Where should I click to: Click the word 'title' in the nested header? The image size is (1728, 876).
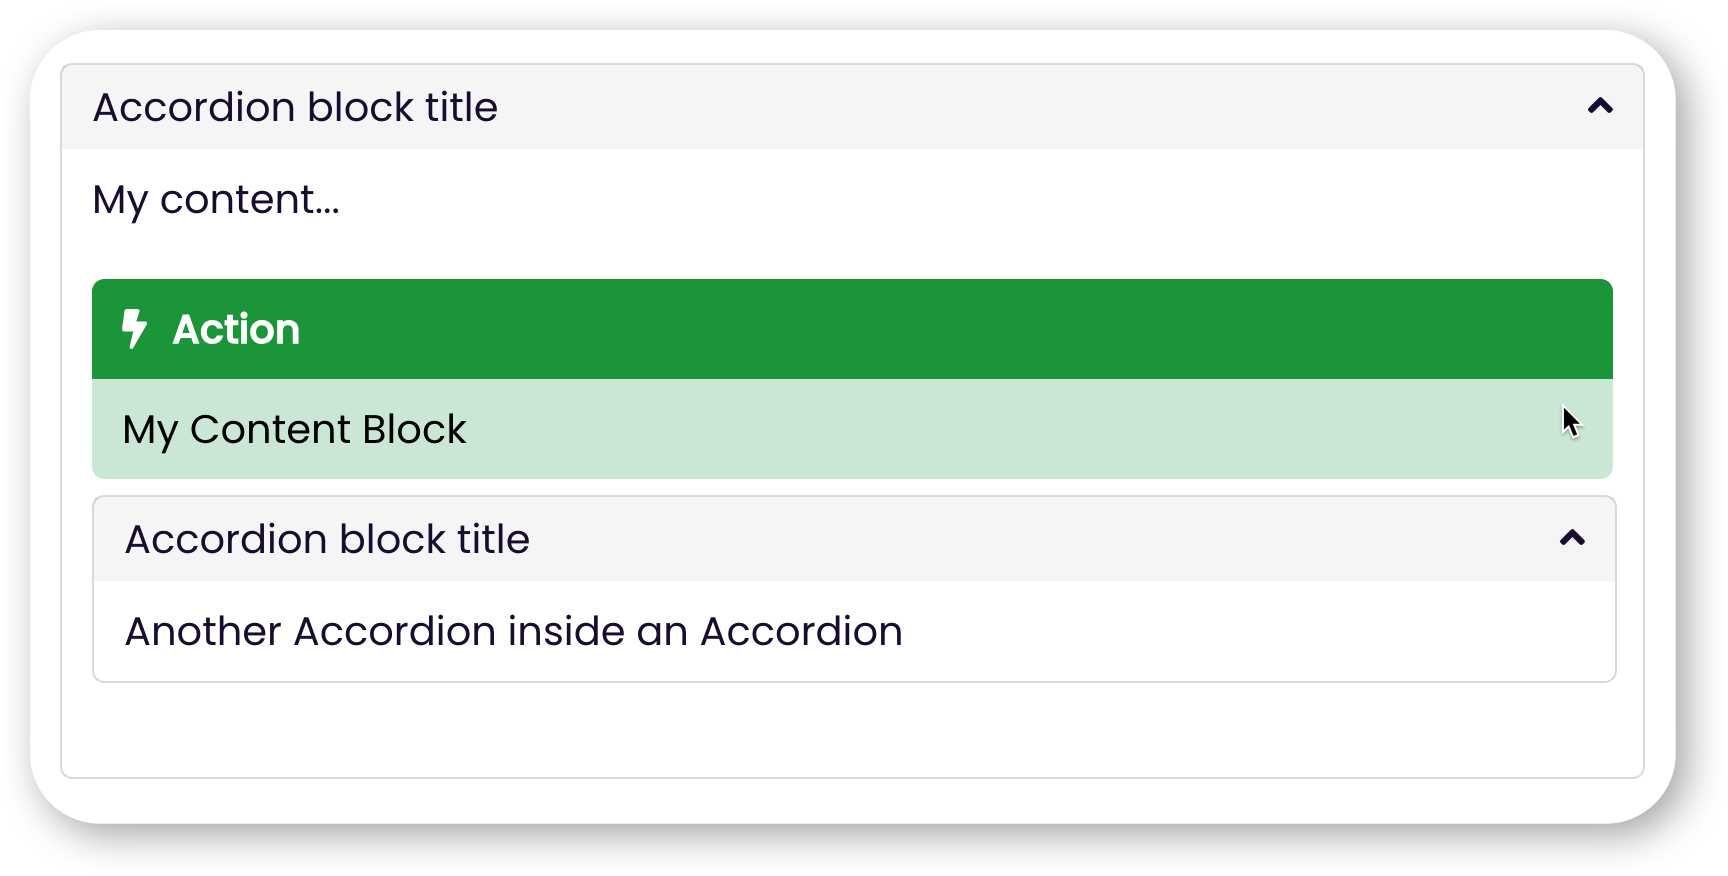tap(493, 539)
